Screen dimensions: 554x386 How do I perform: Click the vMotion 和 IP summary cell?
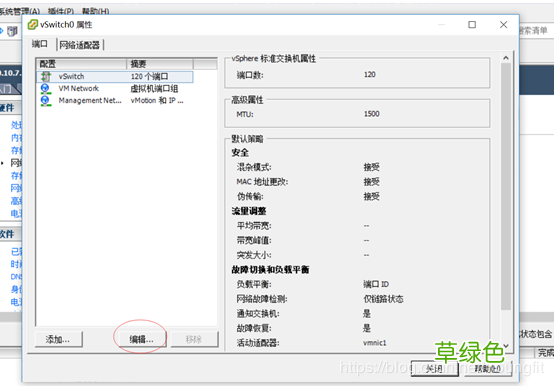click(x=157, y=101)
